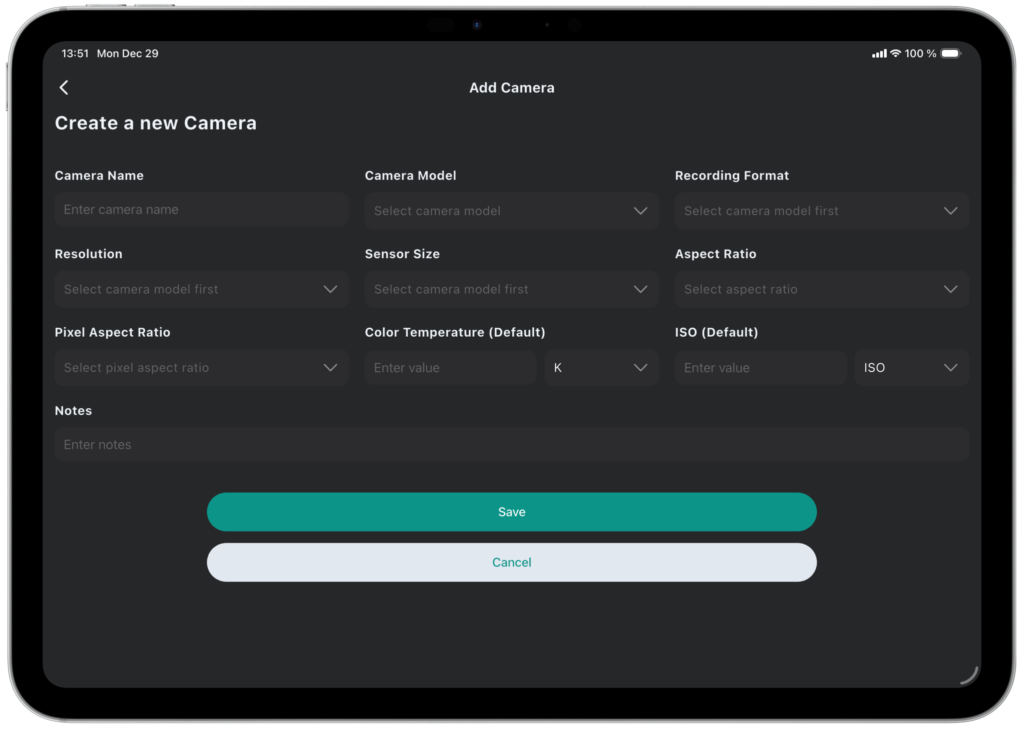1024x729 pixels.
Task: Change the color temperature K unit
Action: pos(601,368)
